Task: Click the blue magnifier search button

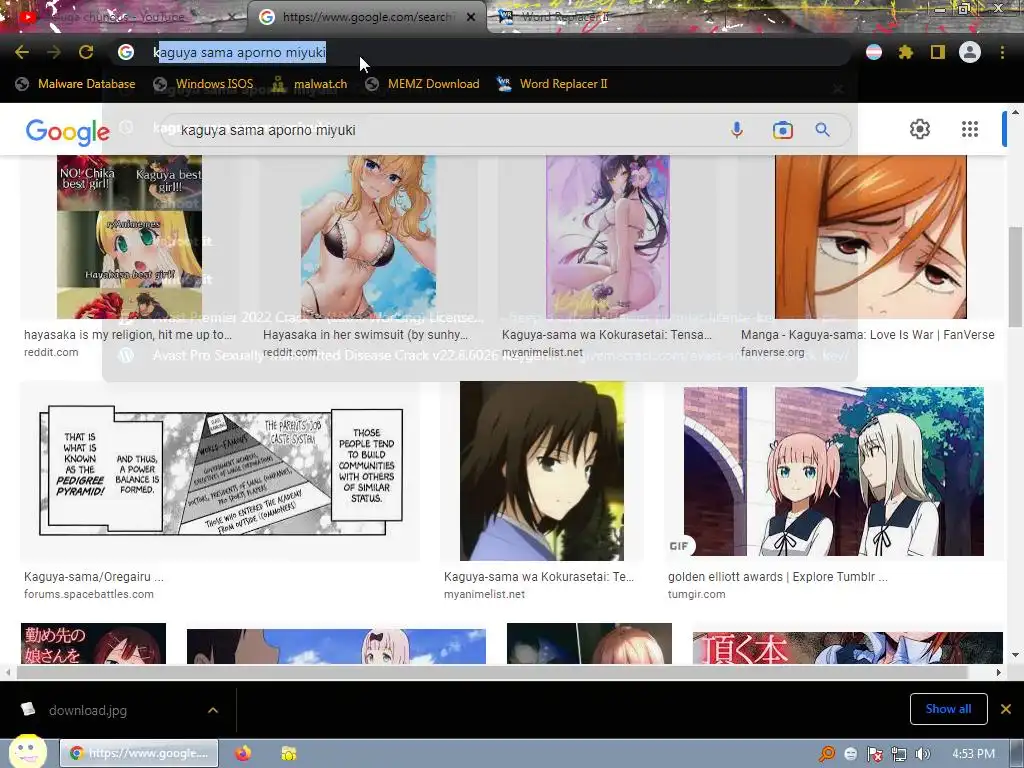Action: [823, 130]
